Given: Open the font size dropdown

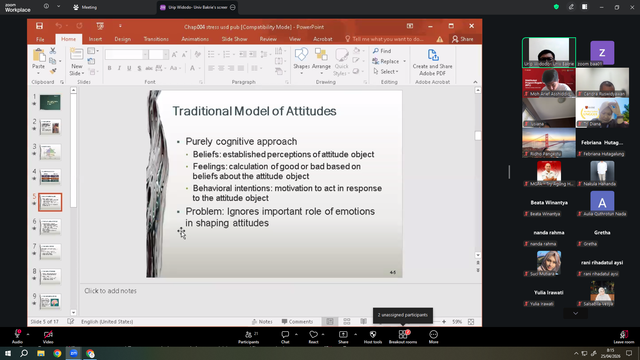Looking at the screenshot, I should [166, 54].
